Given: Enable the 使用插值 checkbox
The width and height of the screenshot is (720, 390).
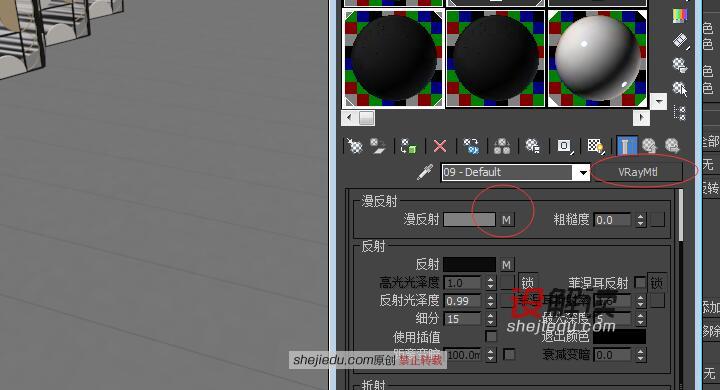Looking at the screenshot, I should click(490, 336).
